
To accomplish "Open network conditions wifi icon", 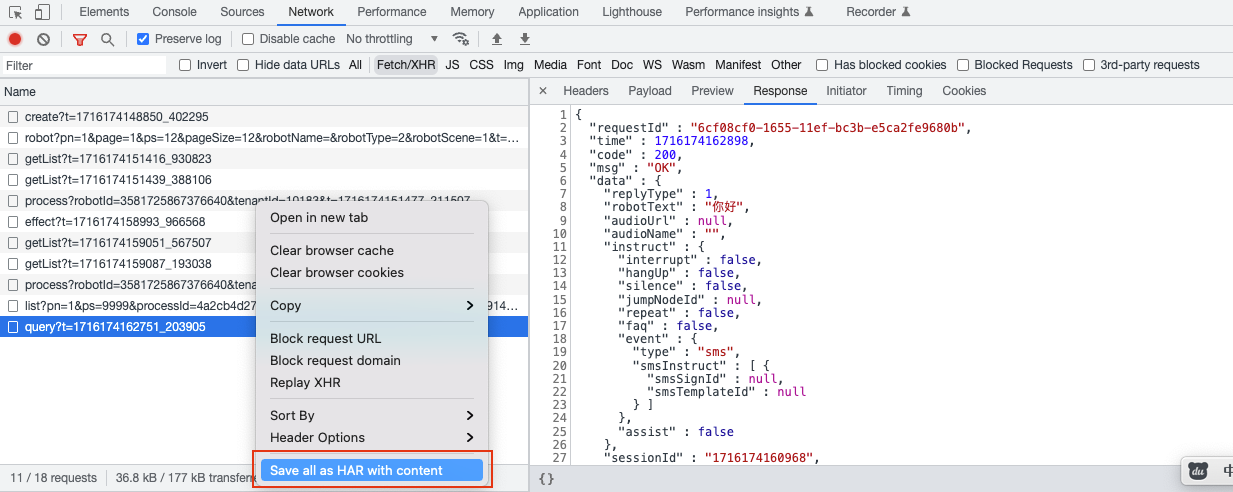I will (x=461, y=39).
